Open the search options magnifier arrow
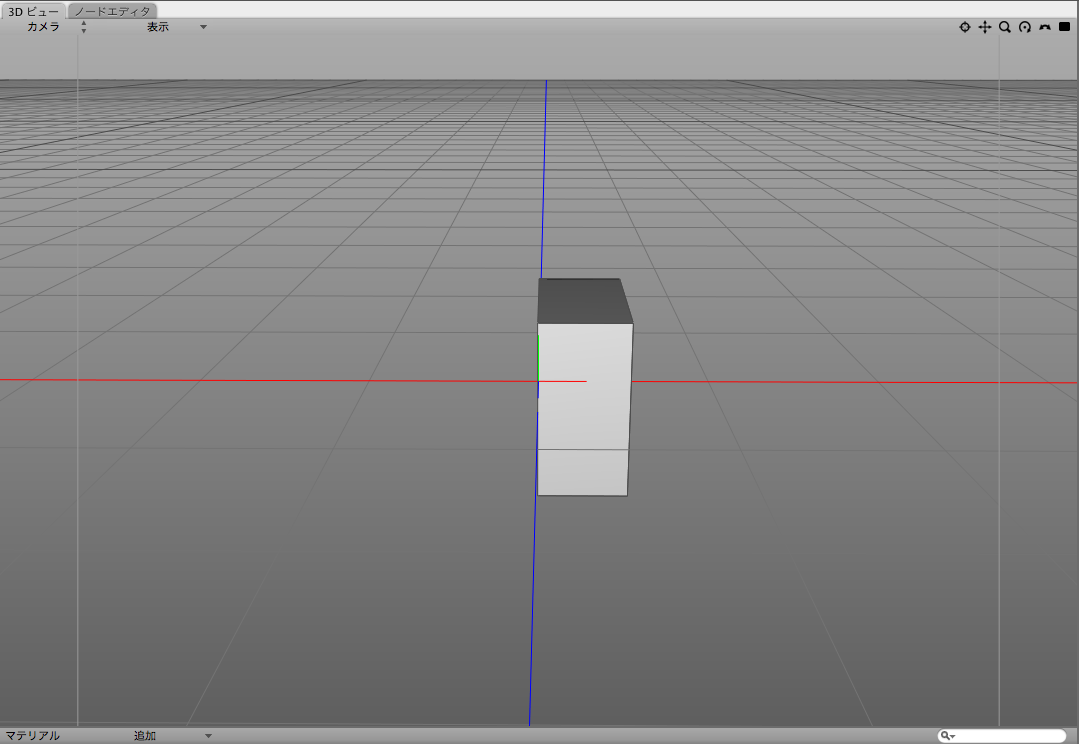The height and width of the screenshot is (744, 1079). click(948, 736)
